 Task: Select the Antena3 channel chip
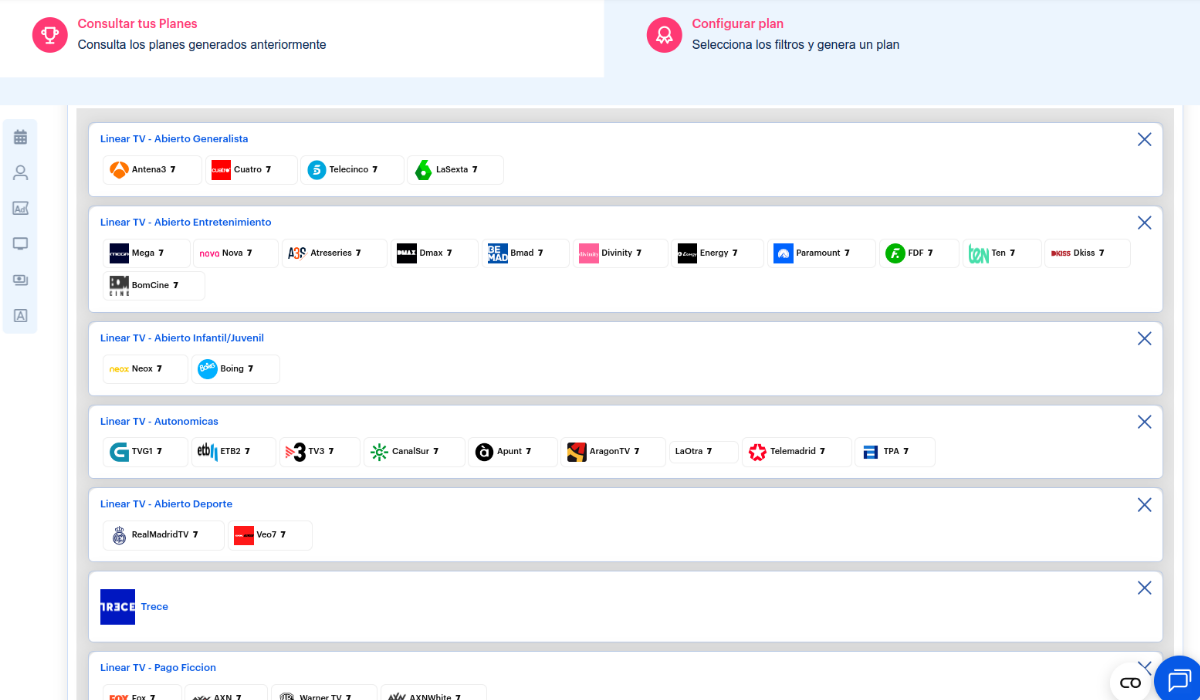[x=152, y=170]
